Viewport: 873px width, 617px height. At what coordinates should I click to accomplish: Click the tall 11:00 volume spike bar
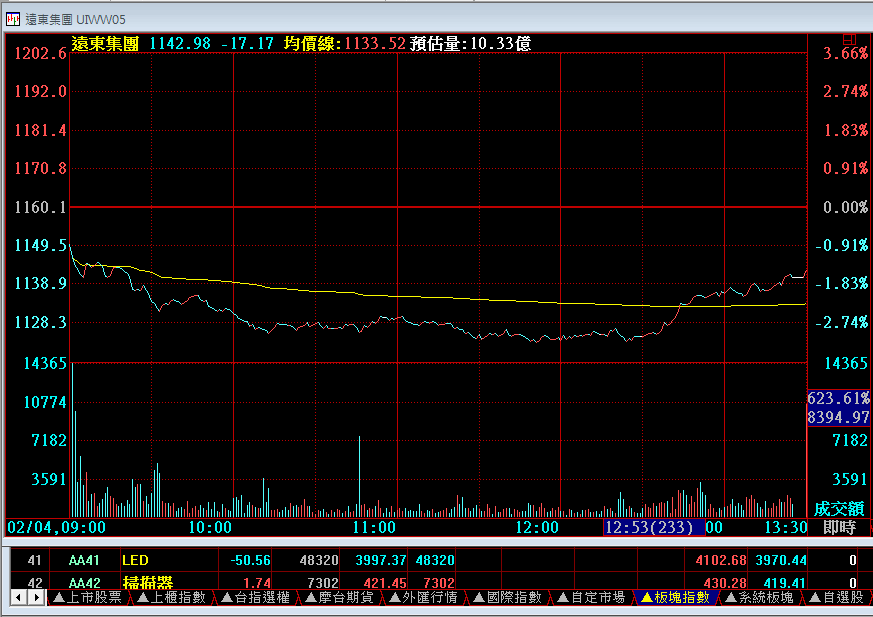pos(359,476)
